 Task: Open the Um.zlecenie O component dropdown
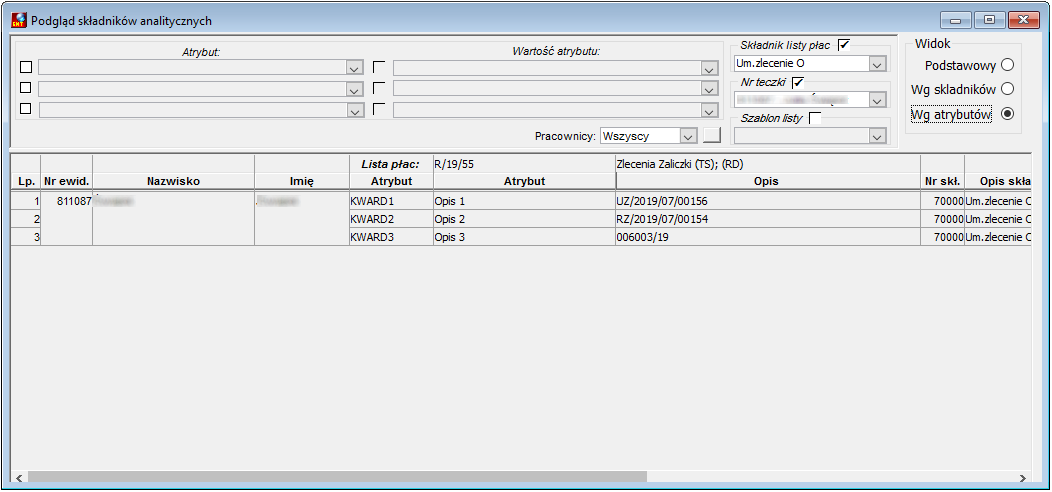coord(876,64)
